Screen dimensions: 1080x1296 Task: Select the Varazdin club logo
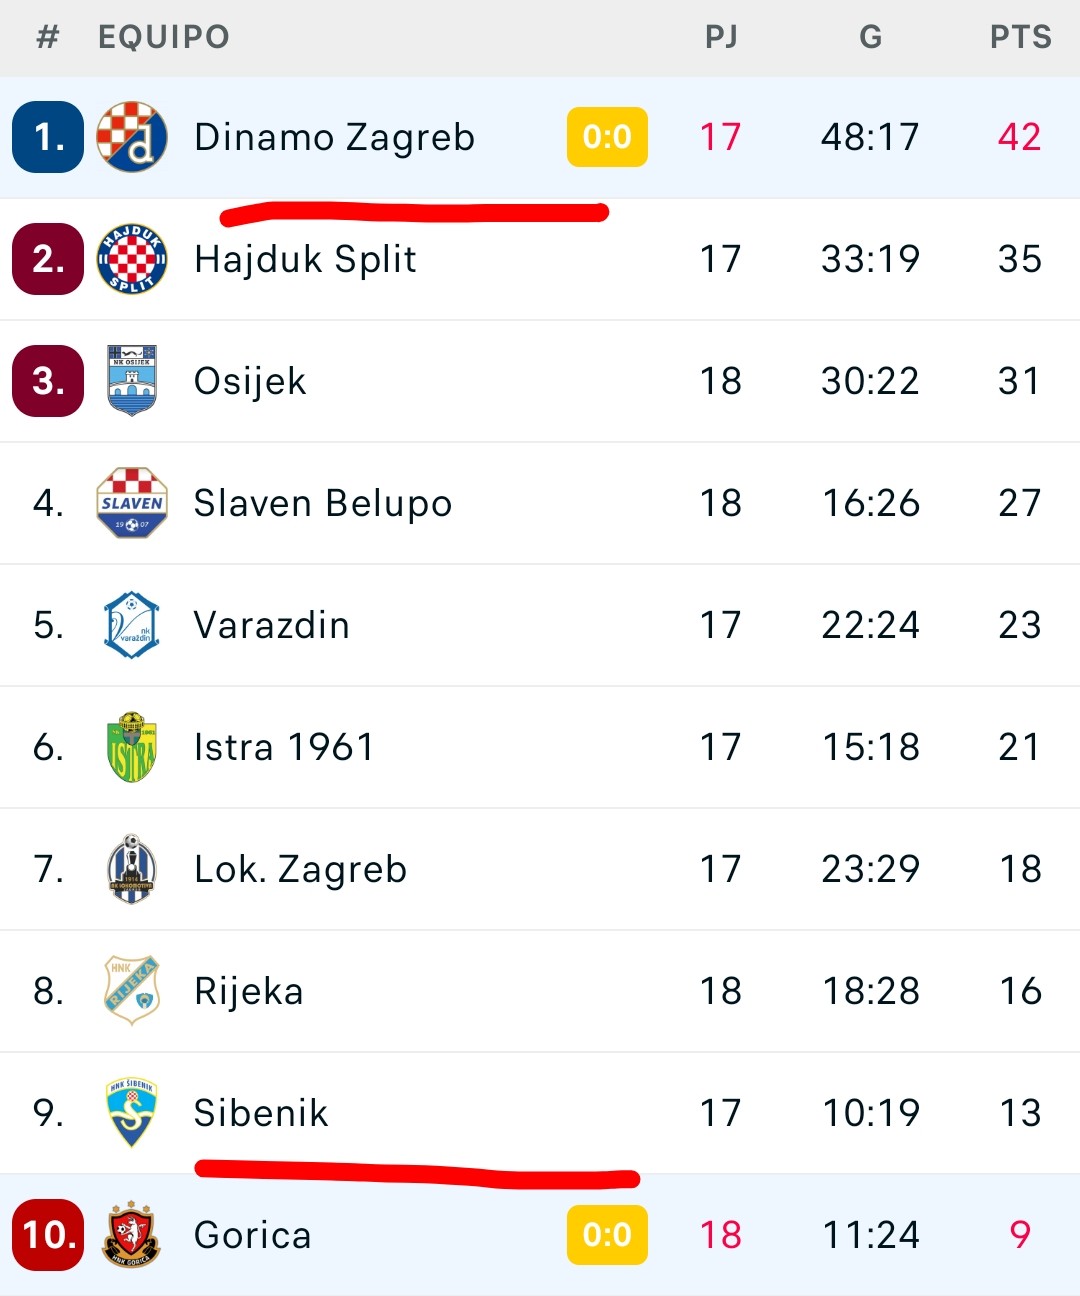132,625
